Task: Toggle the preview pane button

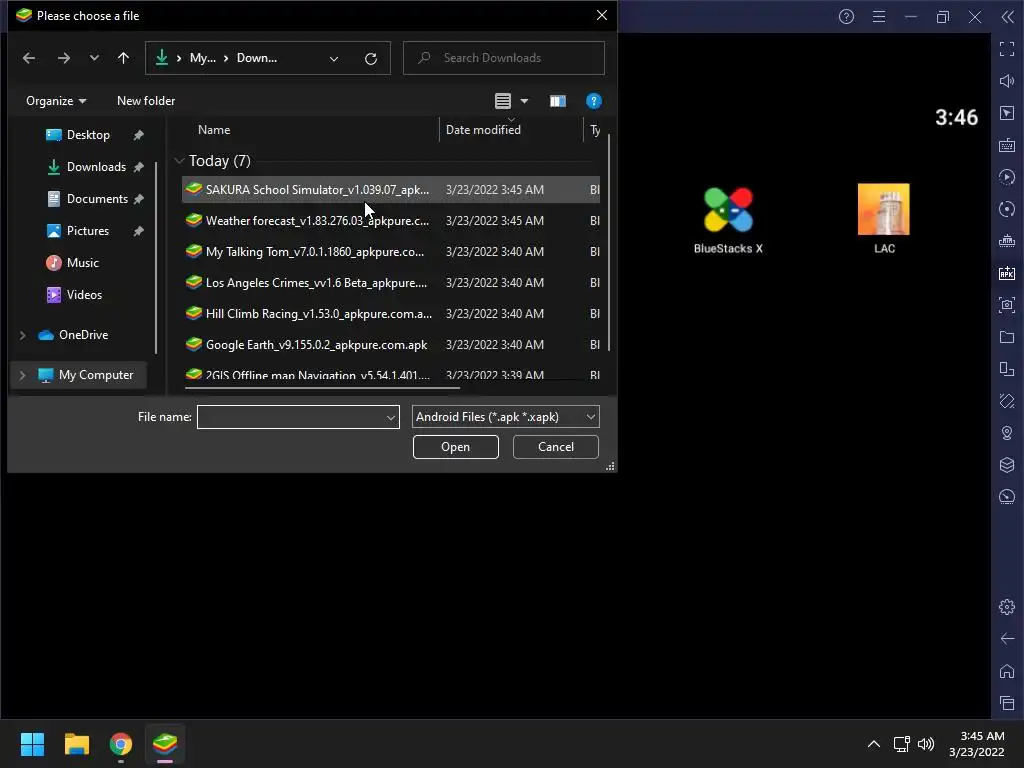Action: [558, 101]
